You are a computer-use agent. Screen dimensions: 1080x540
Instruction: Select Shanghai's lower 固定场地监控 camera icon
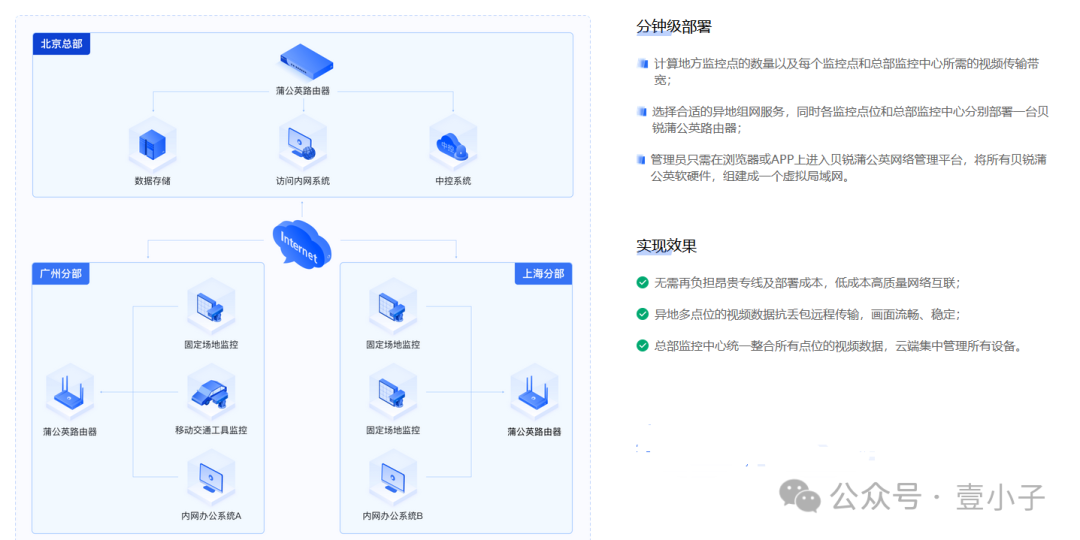(393, 393)
